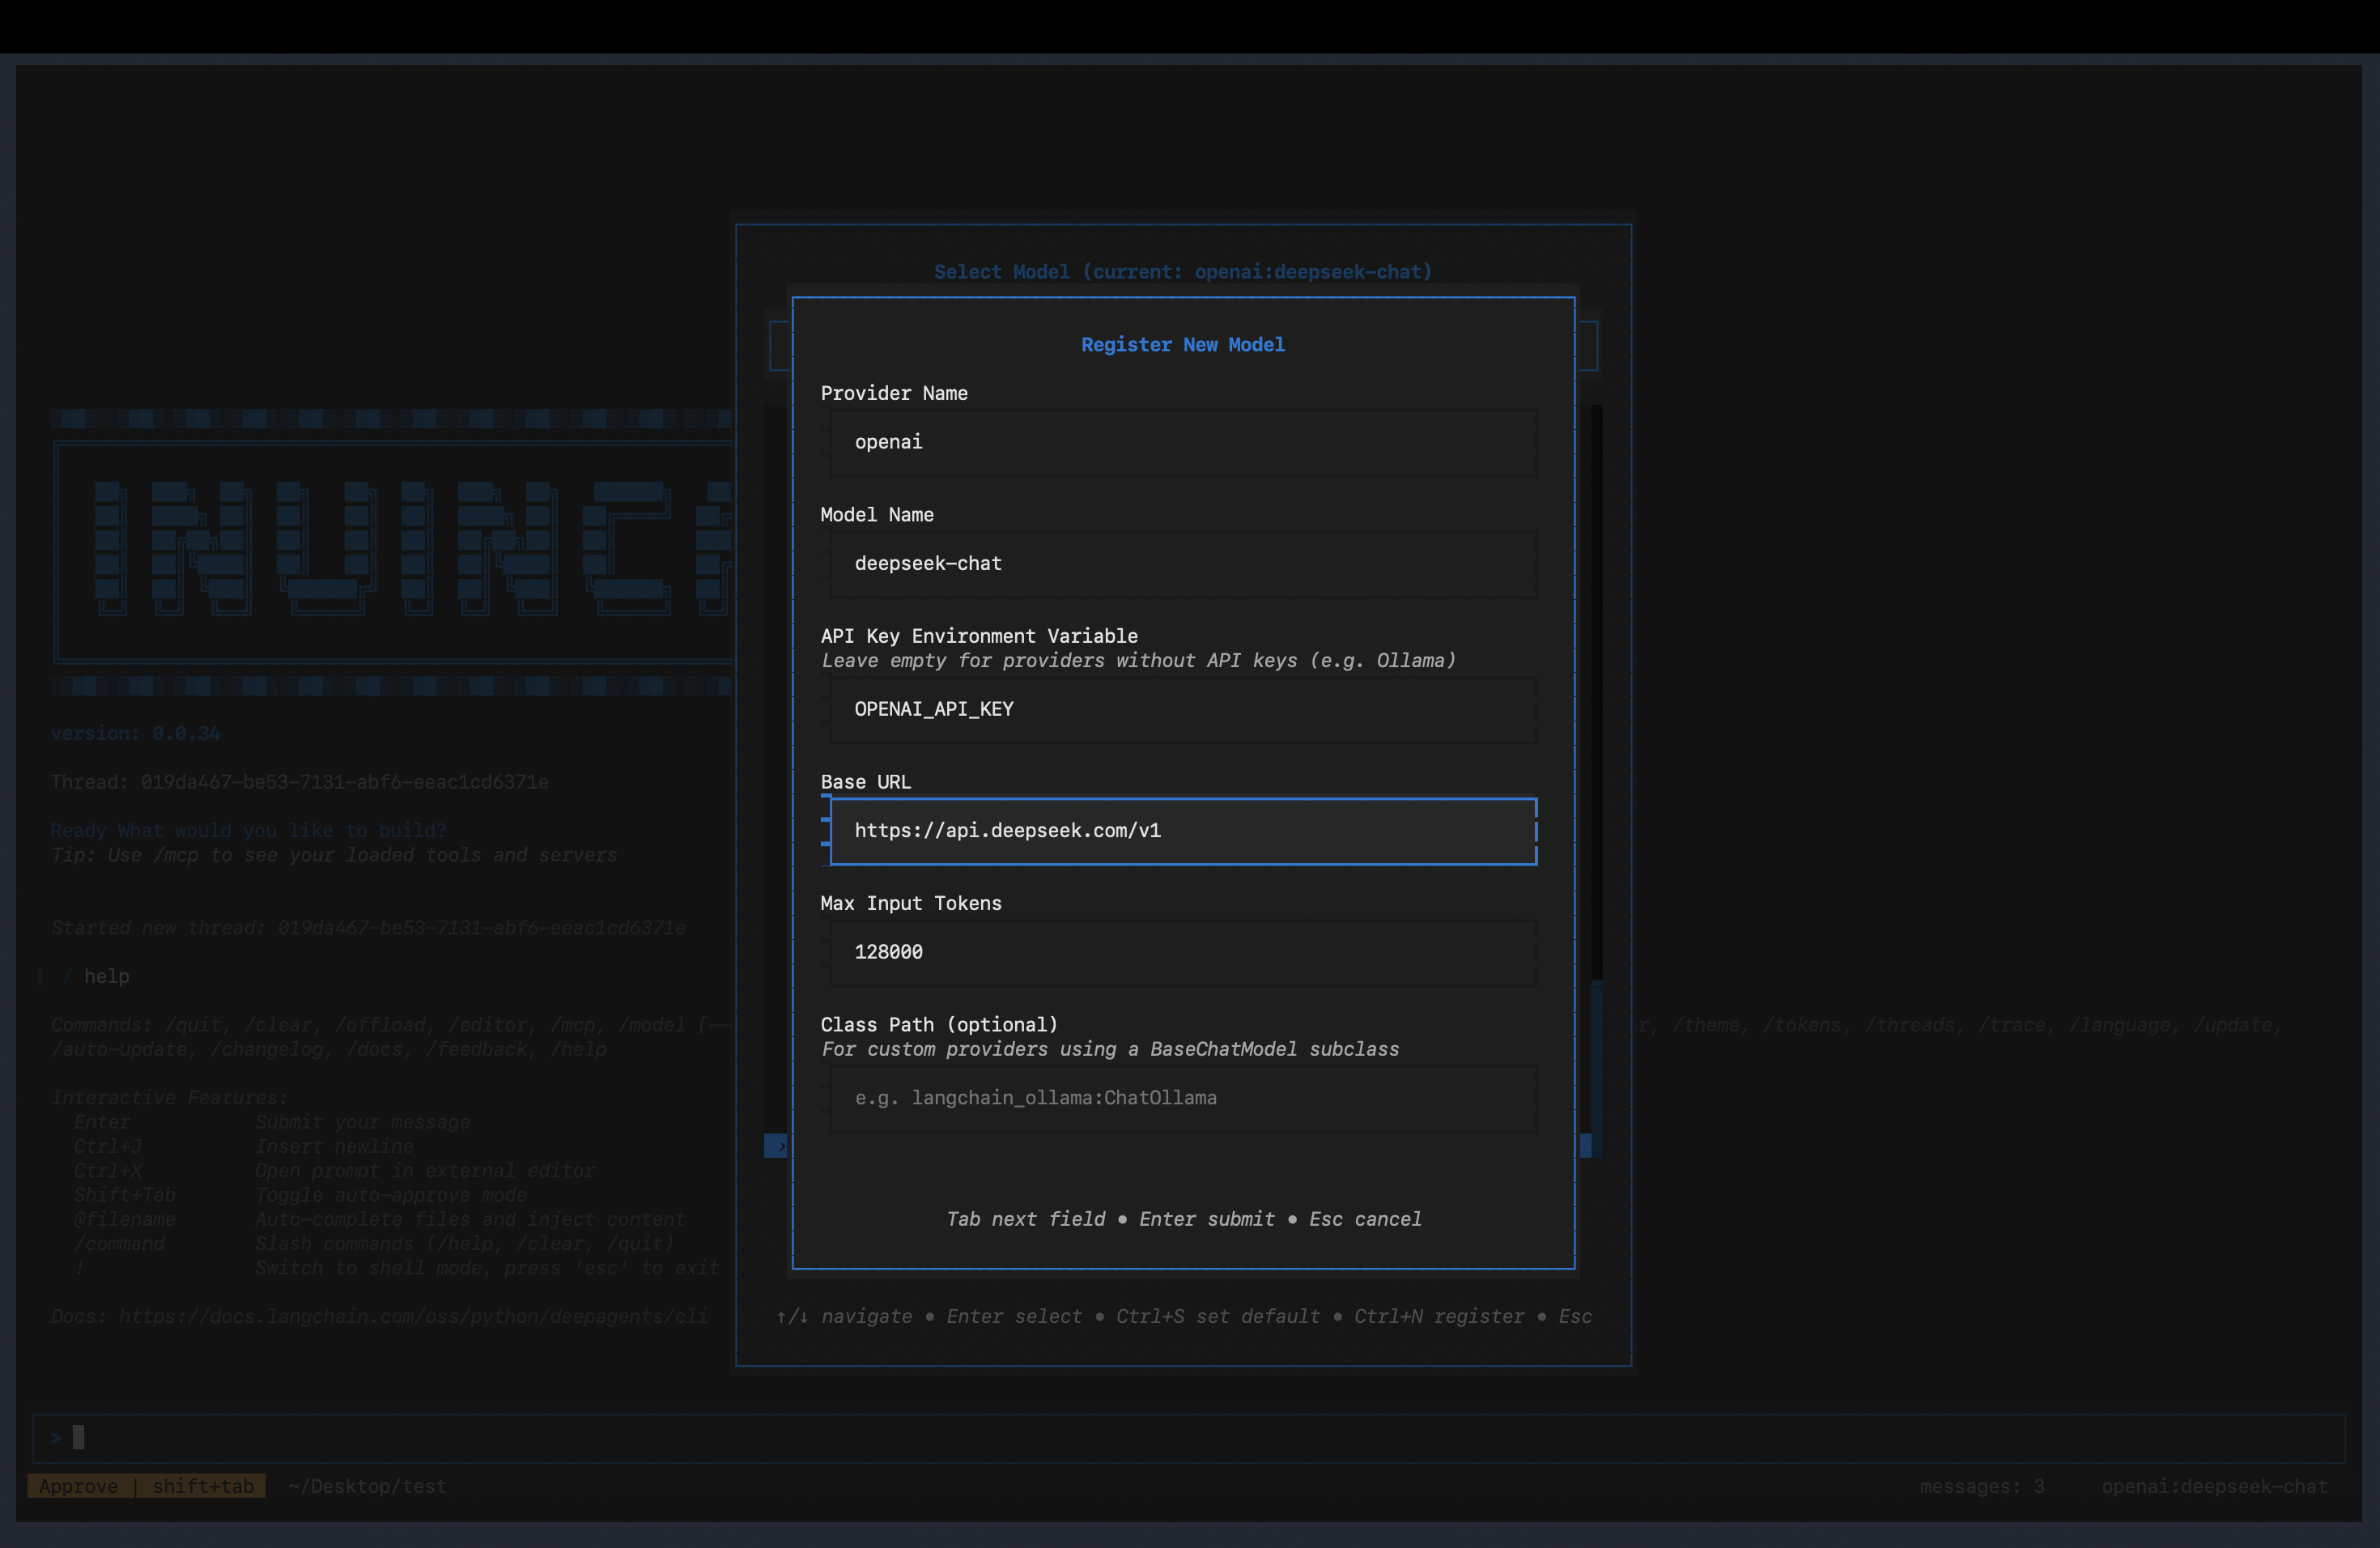
Task: Click the 'Ctrl+S set default' hint
Action: pos(1217,1317)
